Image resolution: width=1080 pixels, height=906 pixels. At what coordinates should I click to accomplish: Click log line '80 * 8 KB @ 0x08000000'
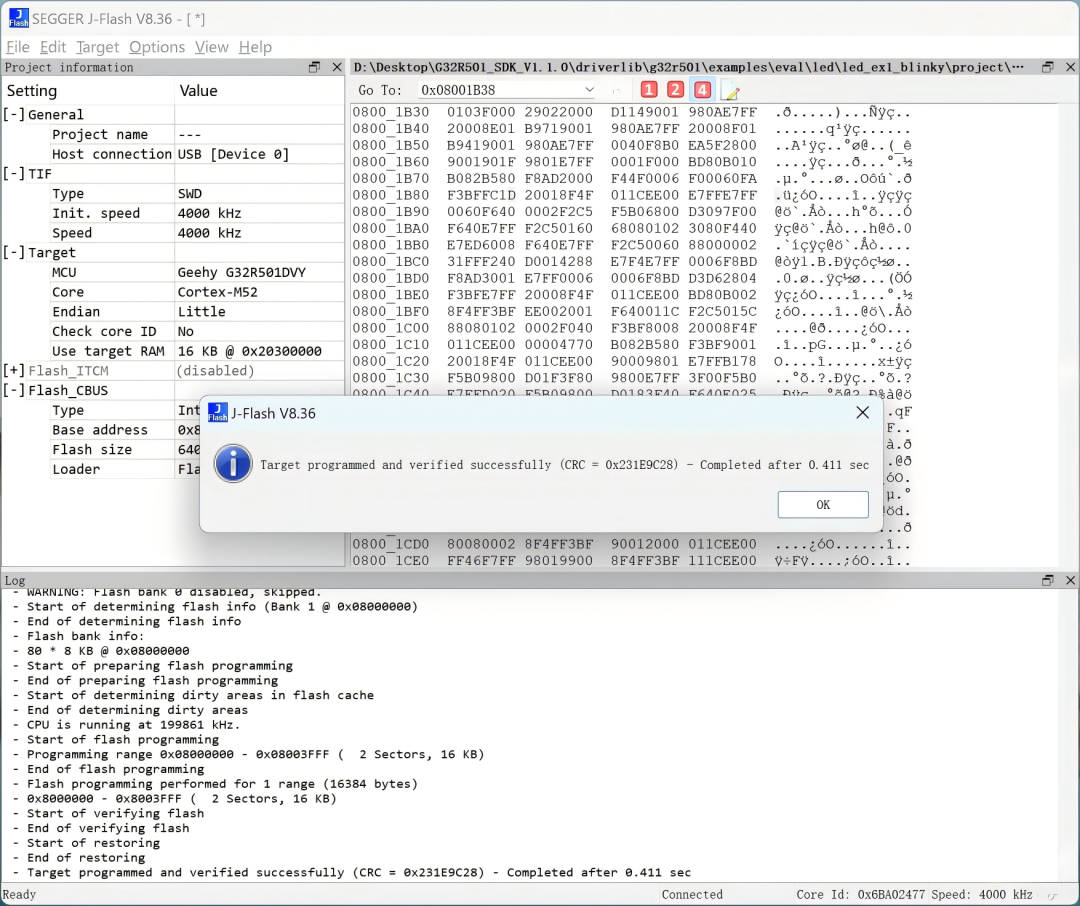click(x=101, y=650)
